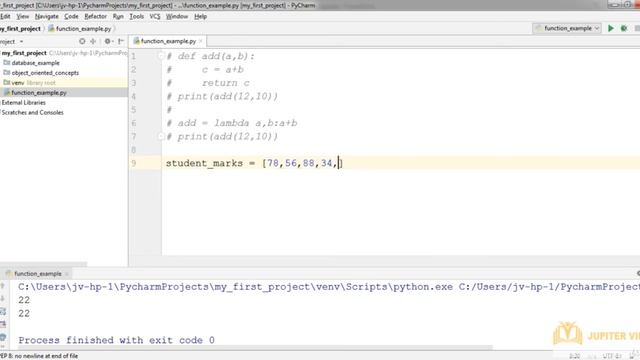
Task: Run function_example with the green Run arrow
Action: [x=611, y=28]
